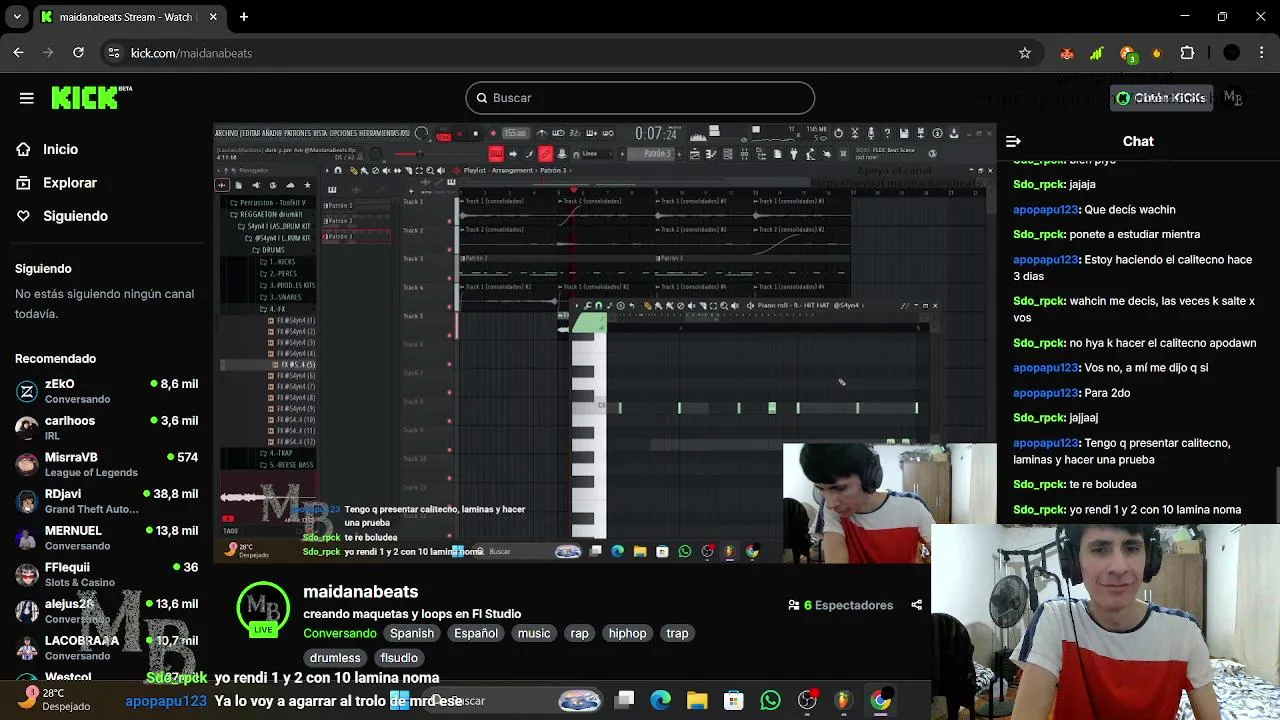Open the Chrome three-dot menu

1261,53
